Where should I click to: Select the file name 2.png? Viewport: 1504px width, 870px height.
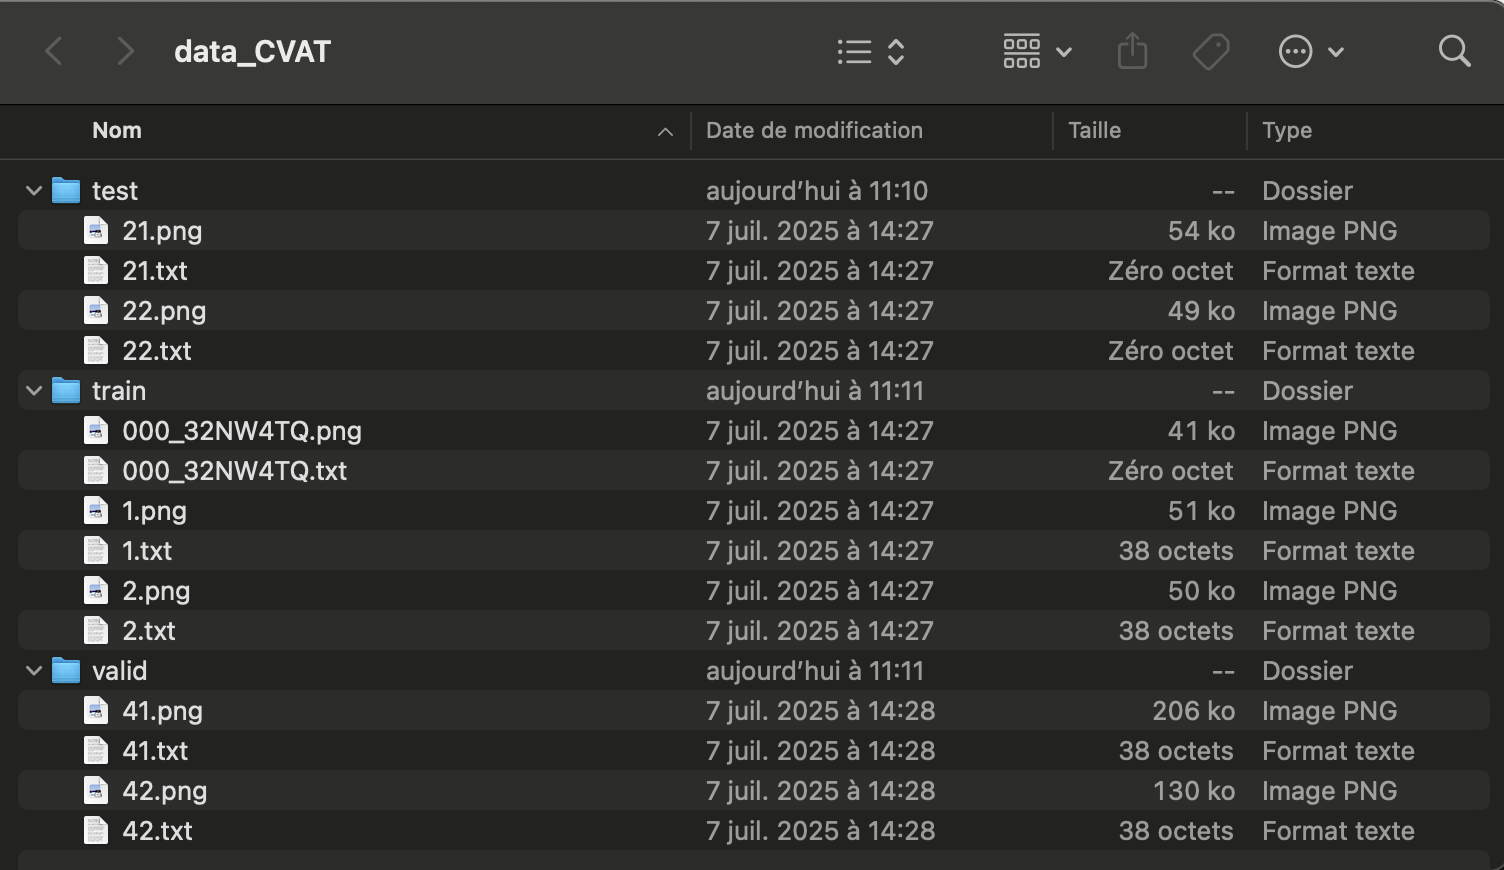point(156,591)
